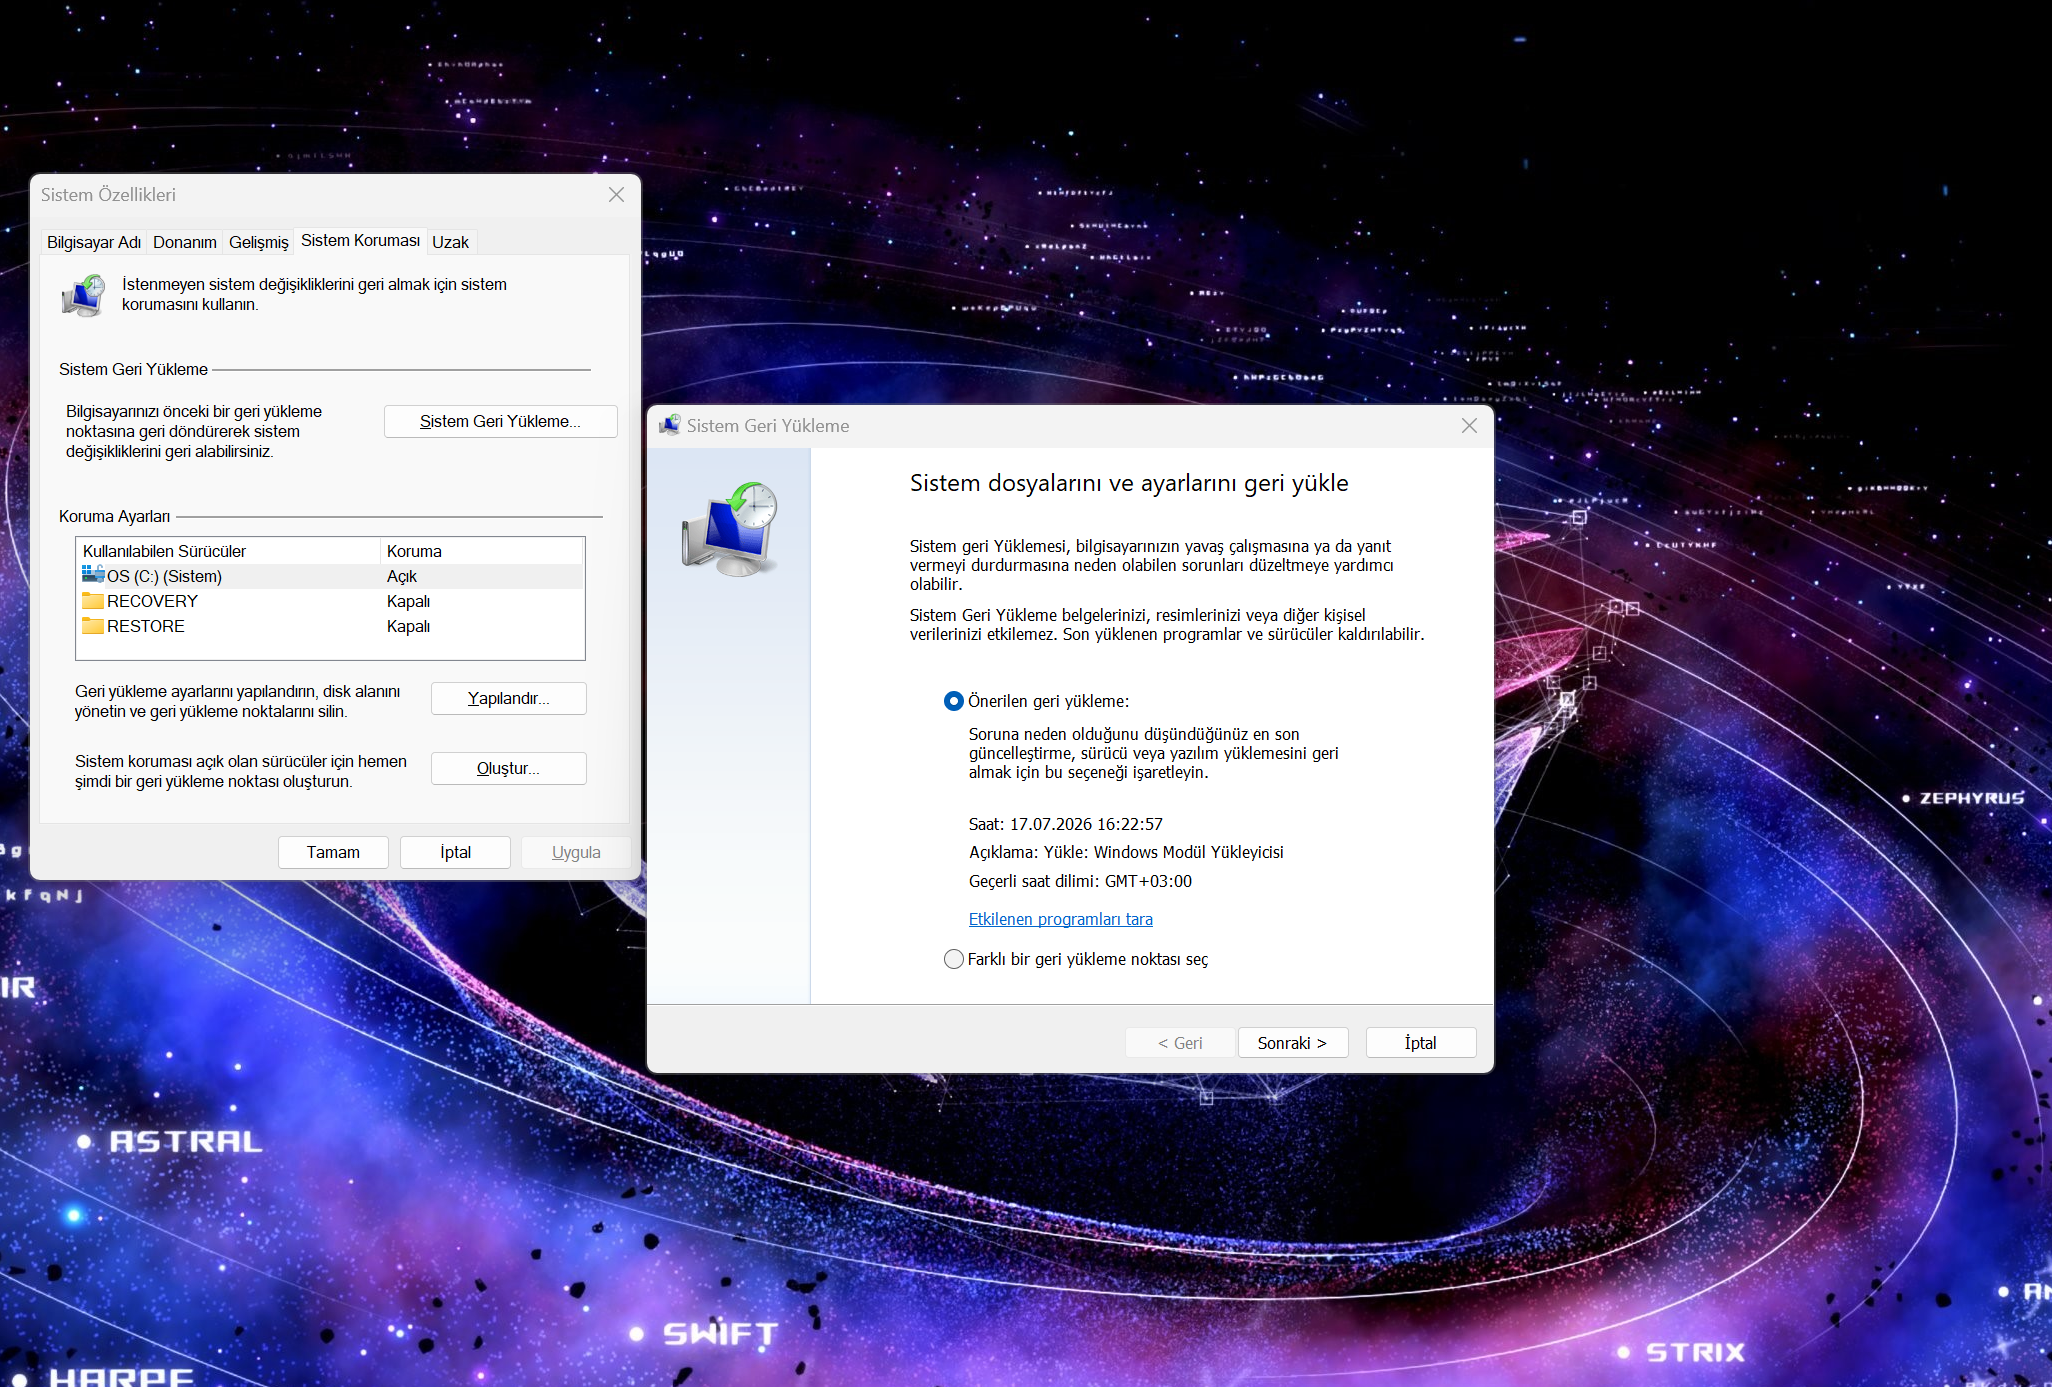Click the Yapılandır... button
This screenshot has height=1387, width=2052.
pyautogui.click(x=509, y=698)
